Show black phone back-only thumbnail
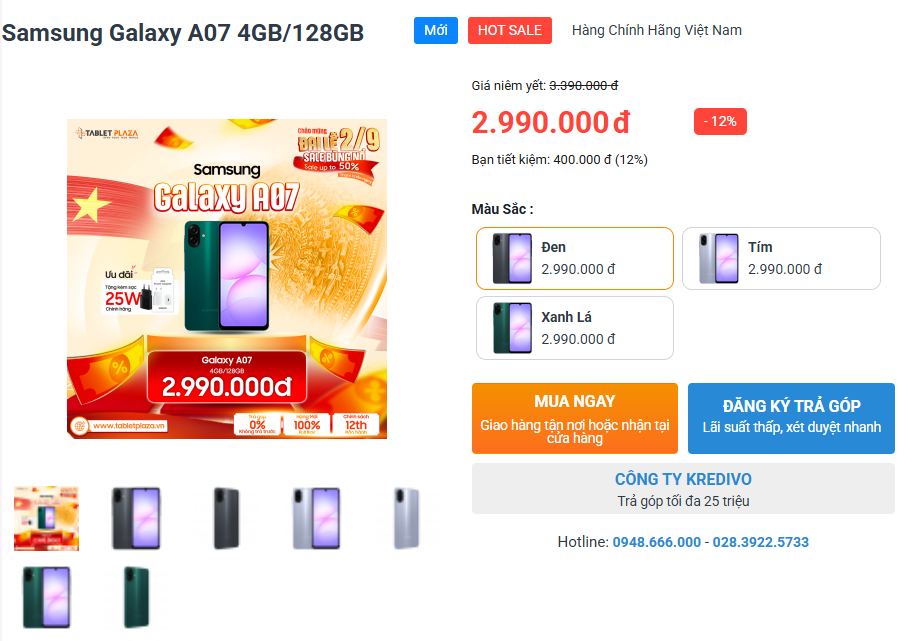This screenshot has height=641, width=906. pyautogui.click(x=226, y=518)
